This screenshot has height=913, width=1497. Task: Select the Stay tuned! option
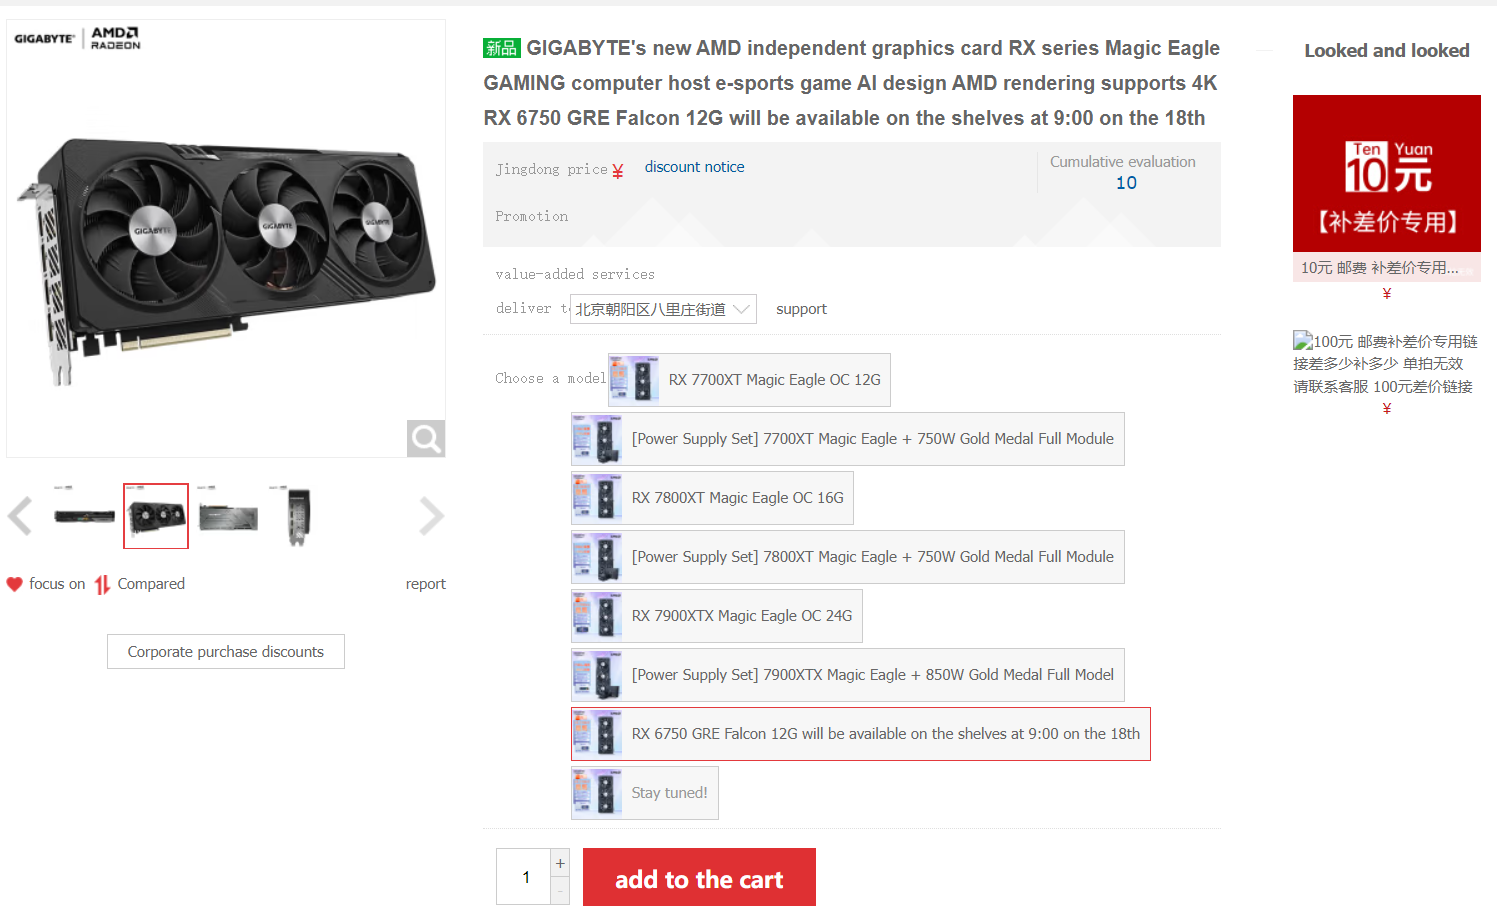[645, 793]
